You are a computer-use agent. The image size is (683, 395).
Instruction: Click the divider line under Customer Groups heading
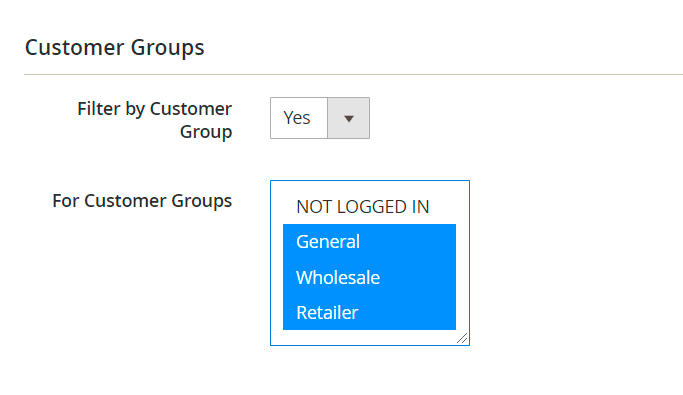353,74
